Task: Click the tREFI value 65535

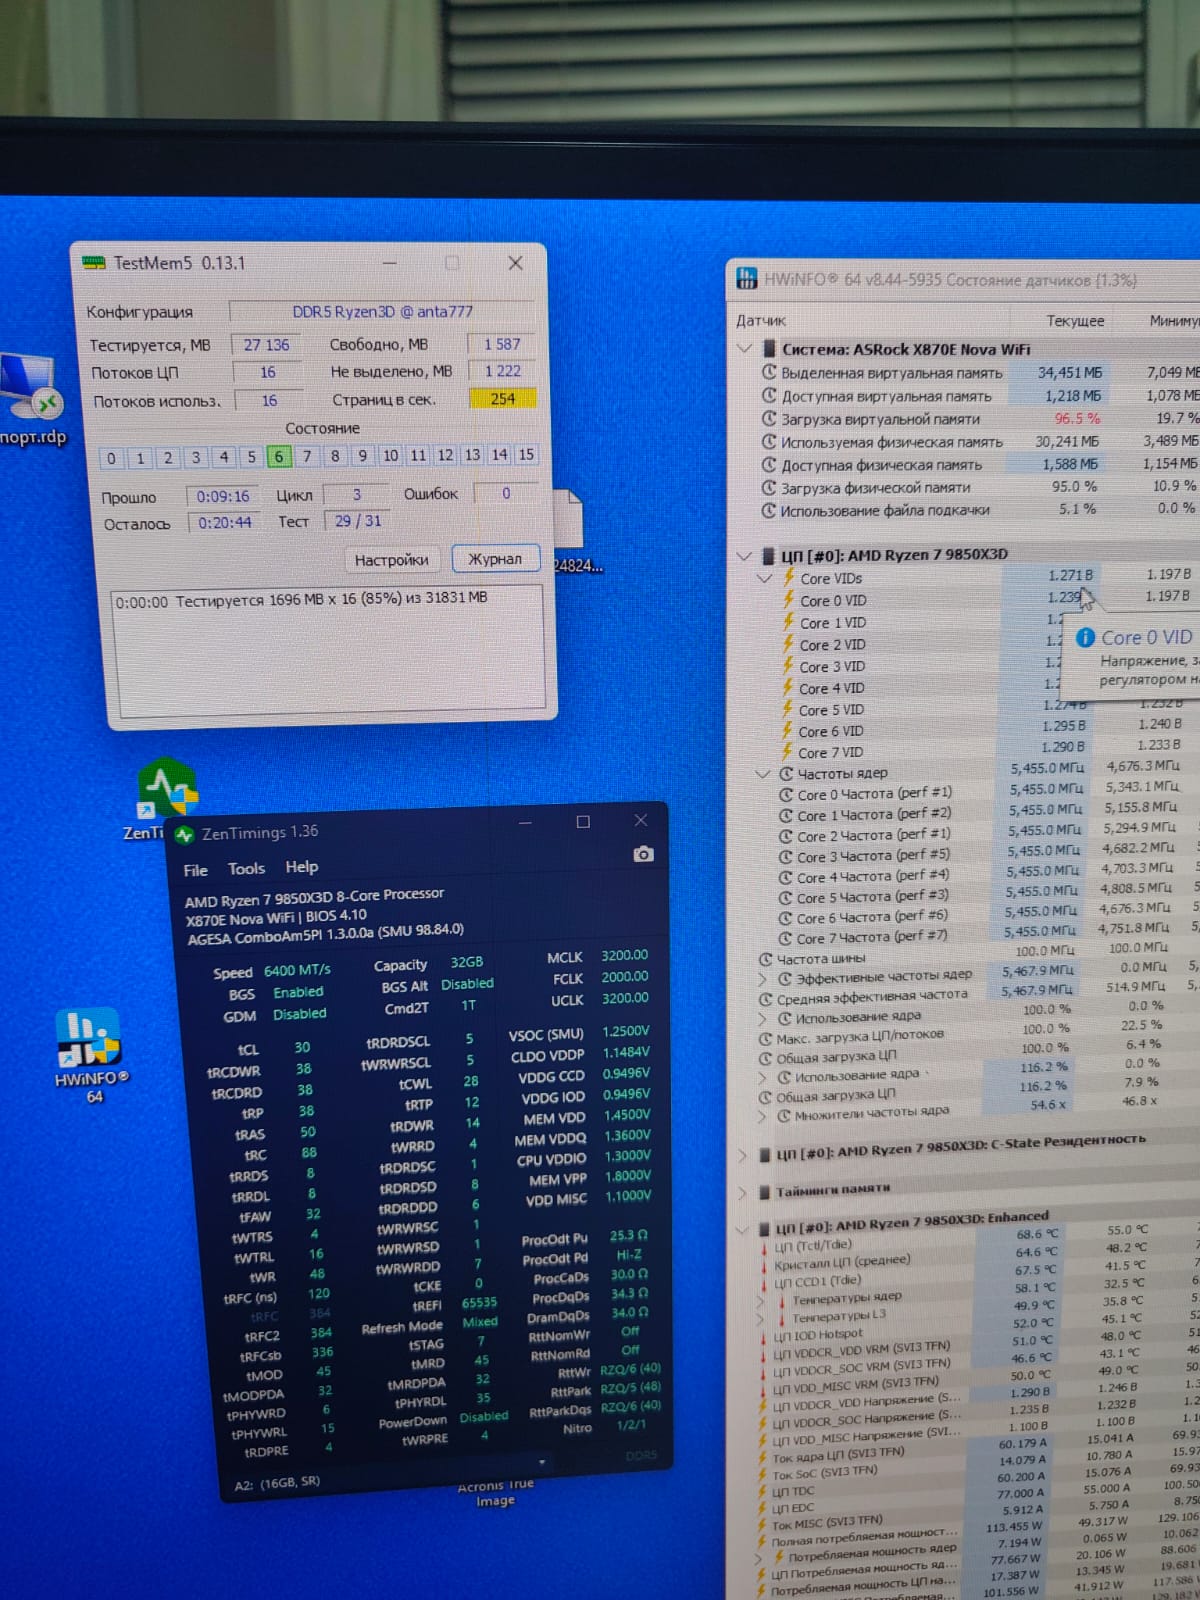Action: coord(479,1303)
